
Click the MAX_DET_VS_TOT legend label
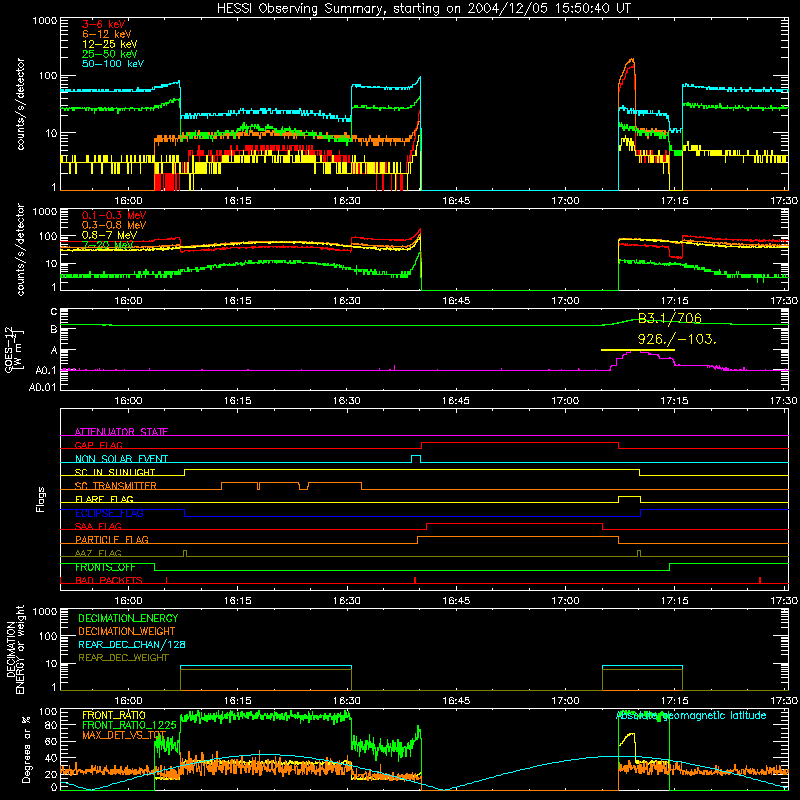click(124, 735)
